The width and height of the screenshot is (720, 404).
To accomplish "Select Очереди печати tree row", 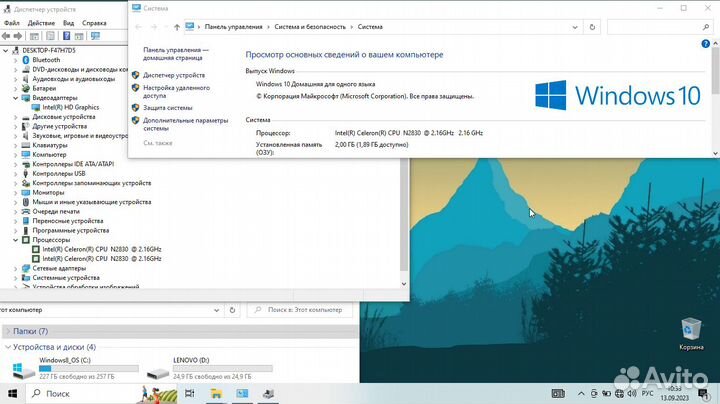I will click(56, 211).
